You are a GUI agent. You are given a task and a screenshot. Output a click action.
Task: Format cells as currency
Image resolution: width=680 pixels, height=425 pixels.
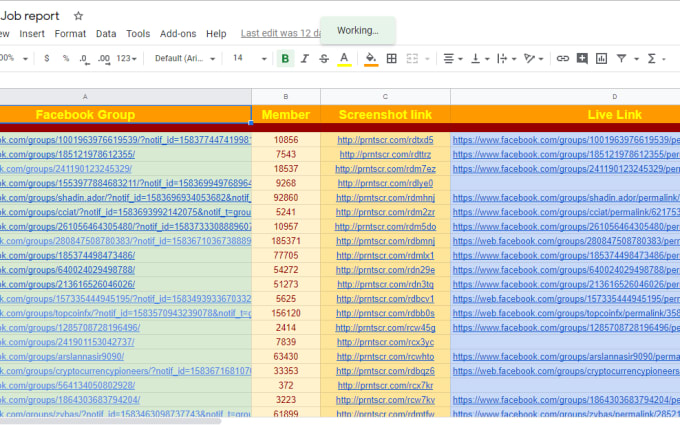47,58
